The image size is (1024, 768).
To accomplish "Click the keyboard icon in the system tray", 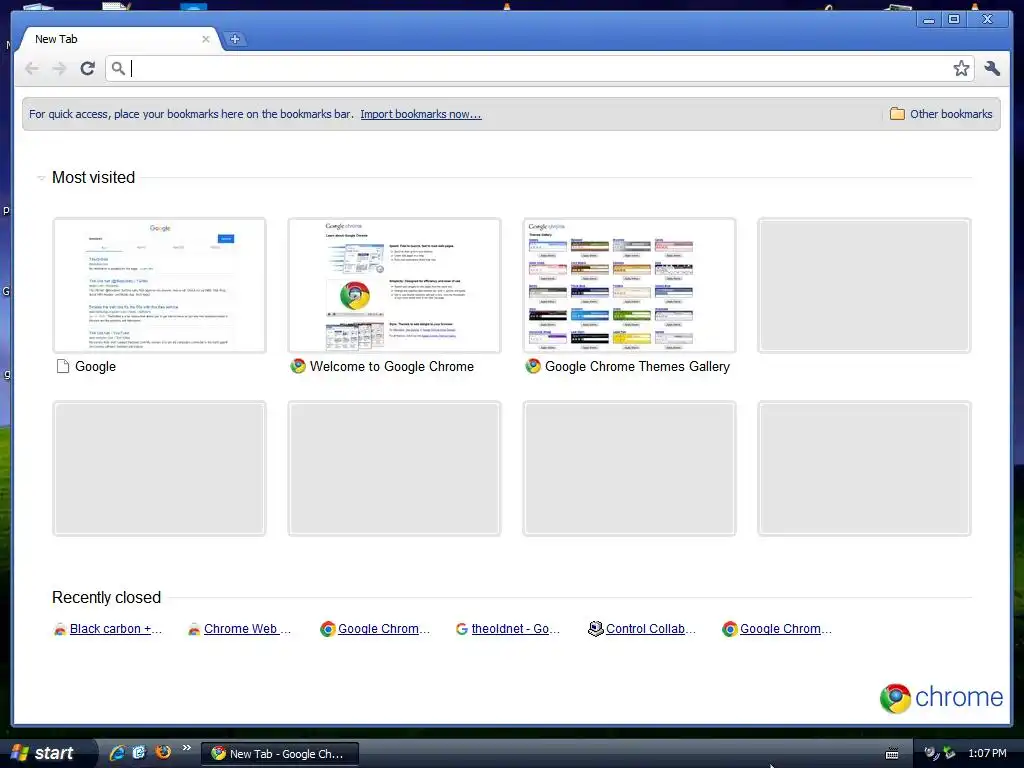I will (891, 754).
